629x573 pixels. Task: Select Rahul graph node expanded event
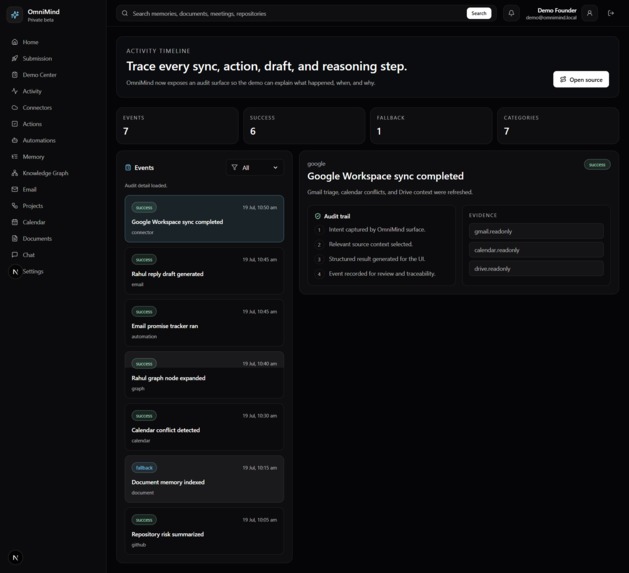pos(204,375)
